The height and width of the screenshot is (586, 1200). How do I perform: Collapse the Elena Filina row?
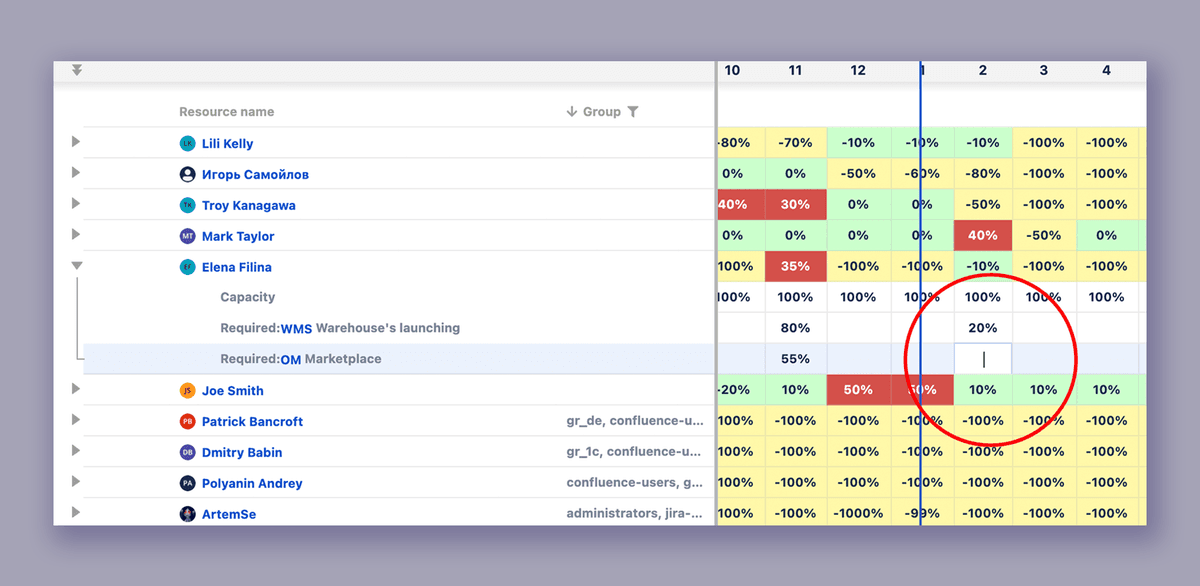coord(76,266)
